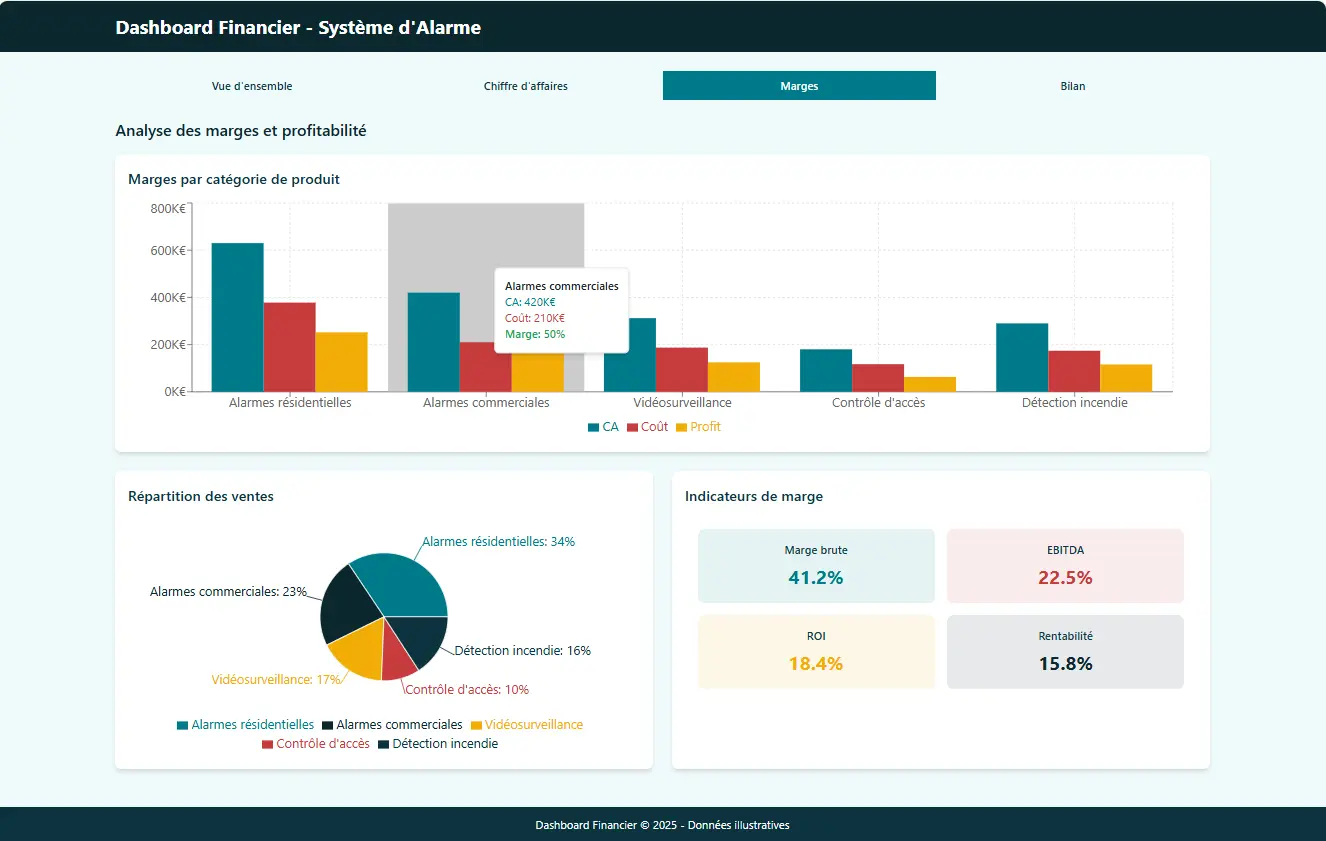The width and height of the screenshot is (1326, 841).
Task: Click the teal CA bar for Contrôle d'accès
Action: tap(826, 370)
